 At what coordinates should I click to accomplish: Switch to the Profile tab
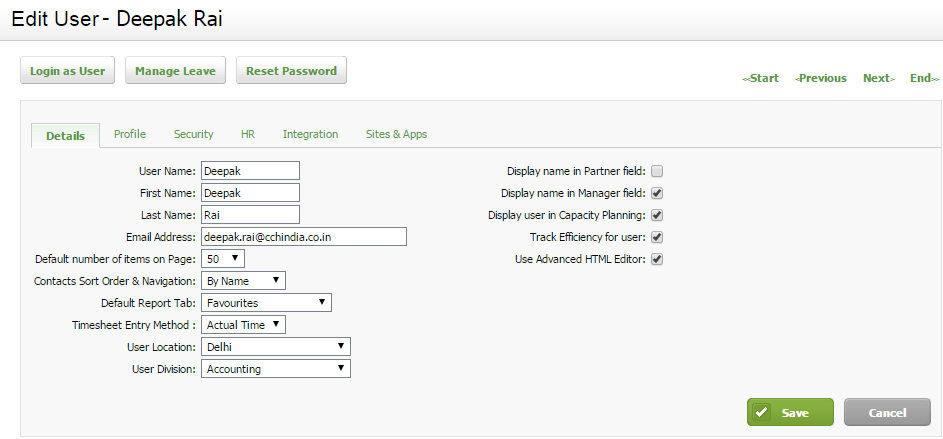(x=130, y=134)
